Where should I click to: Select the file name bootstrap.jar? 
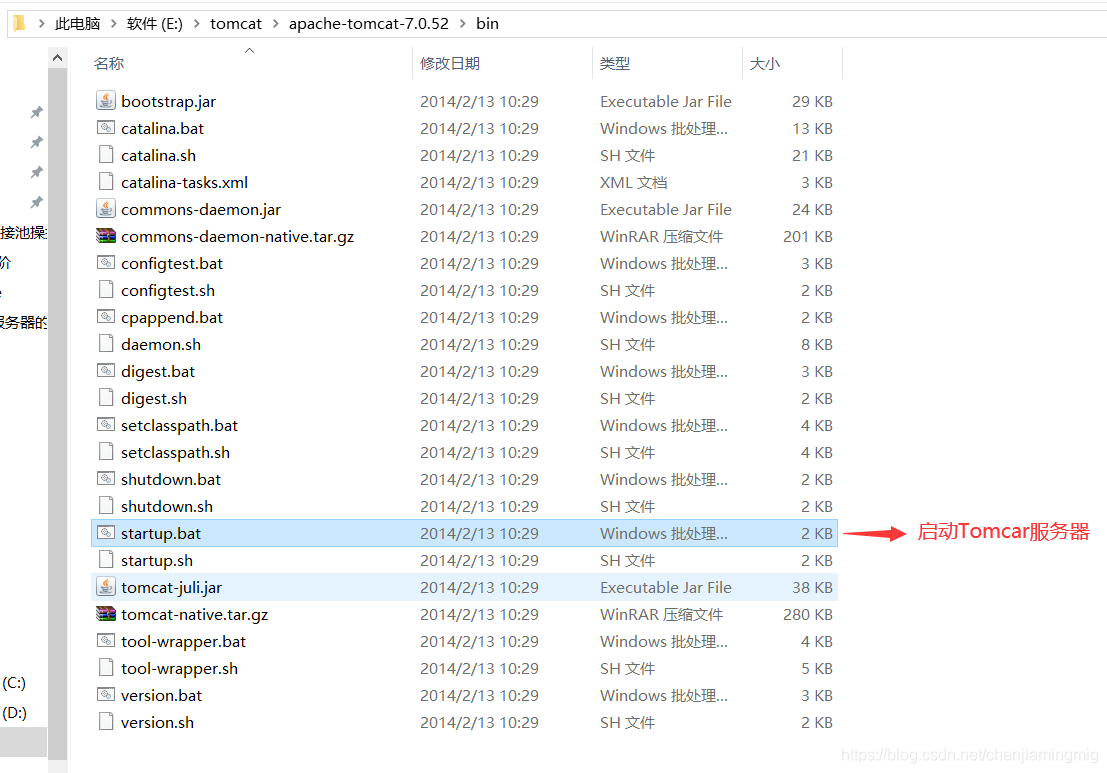[x=169, y=102]
